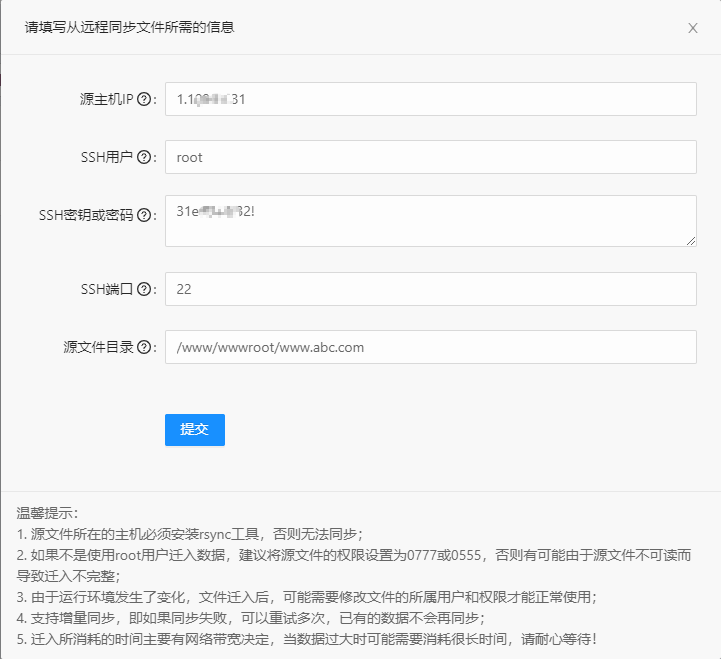Click the help icon beside 源主机IP

pos(144,99)
